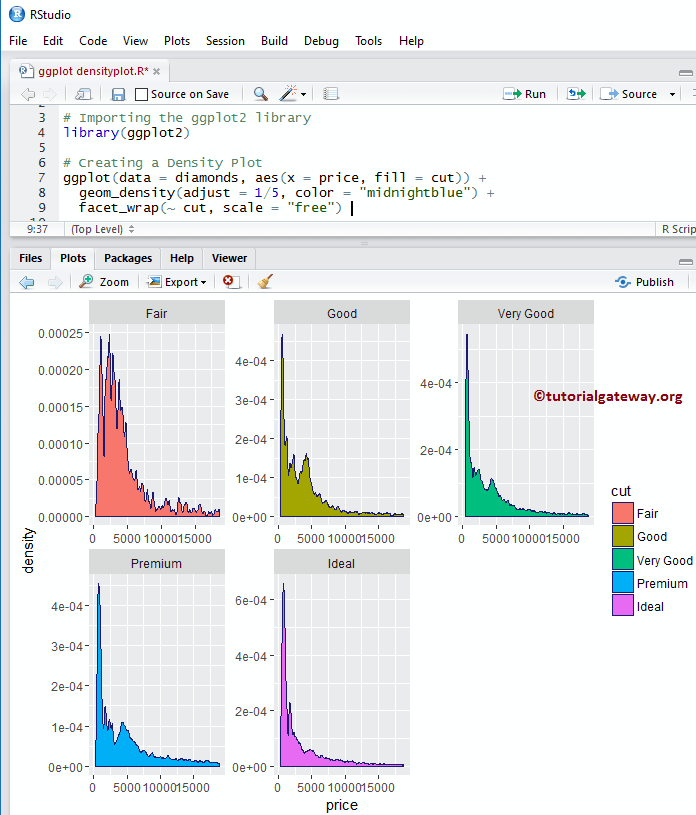
Task: Show the script in a new window
Action: tap(84, 94)
